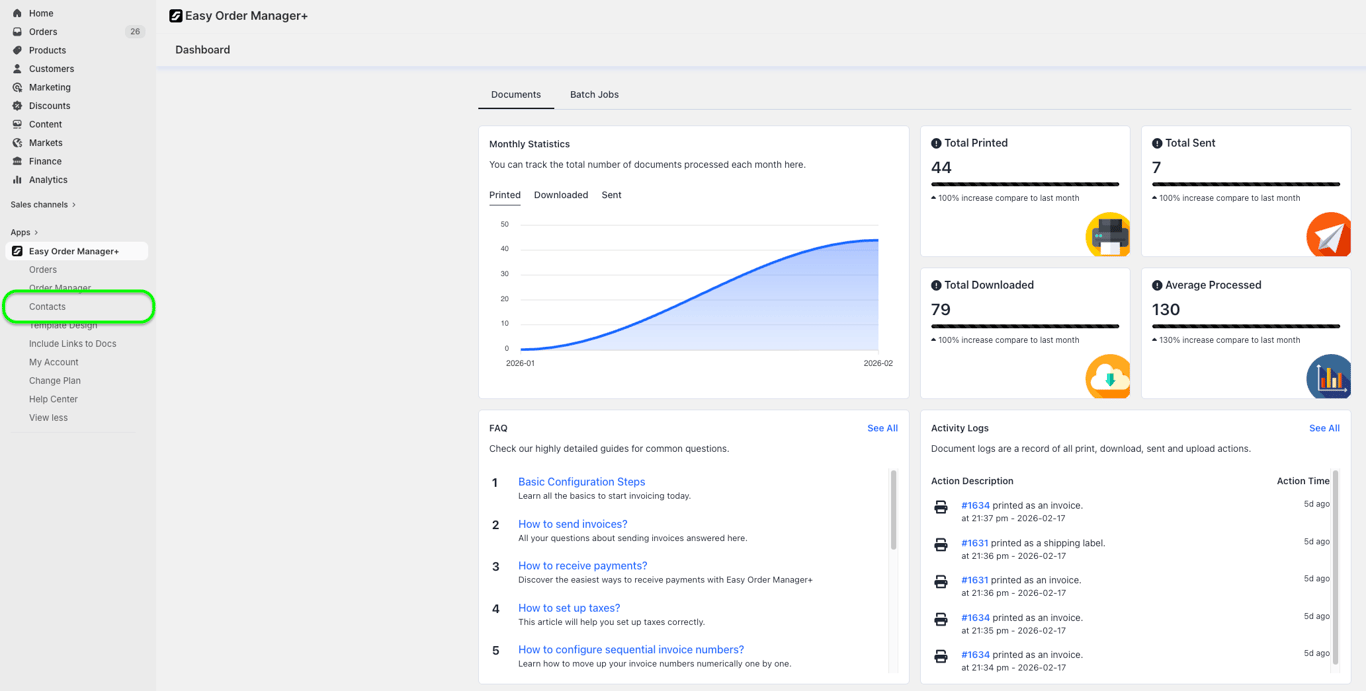Click the Products tag icon
This screenshot has width=1366, height=691.
pos(17,50)
